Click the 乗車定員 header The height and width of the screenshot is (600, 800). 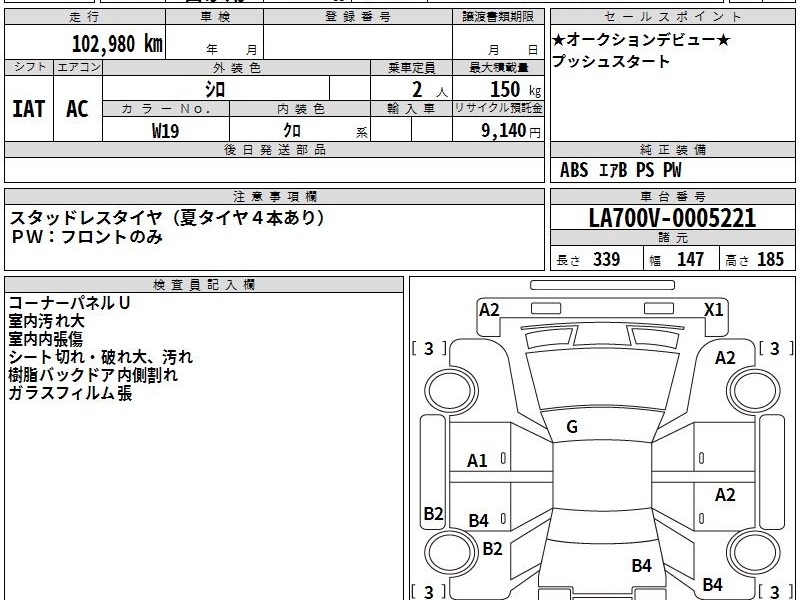411,68
